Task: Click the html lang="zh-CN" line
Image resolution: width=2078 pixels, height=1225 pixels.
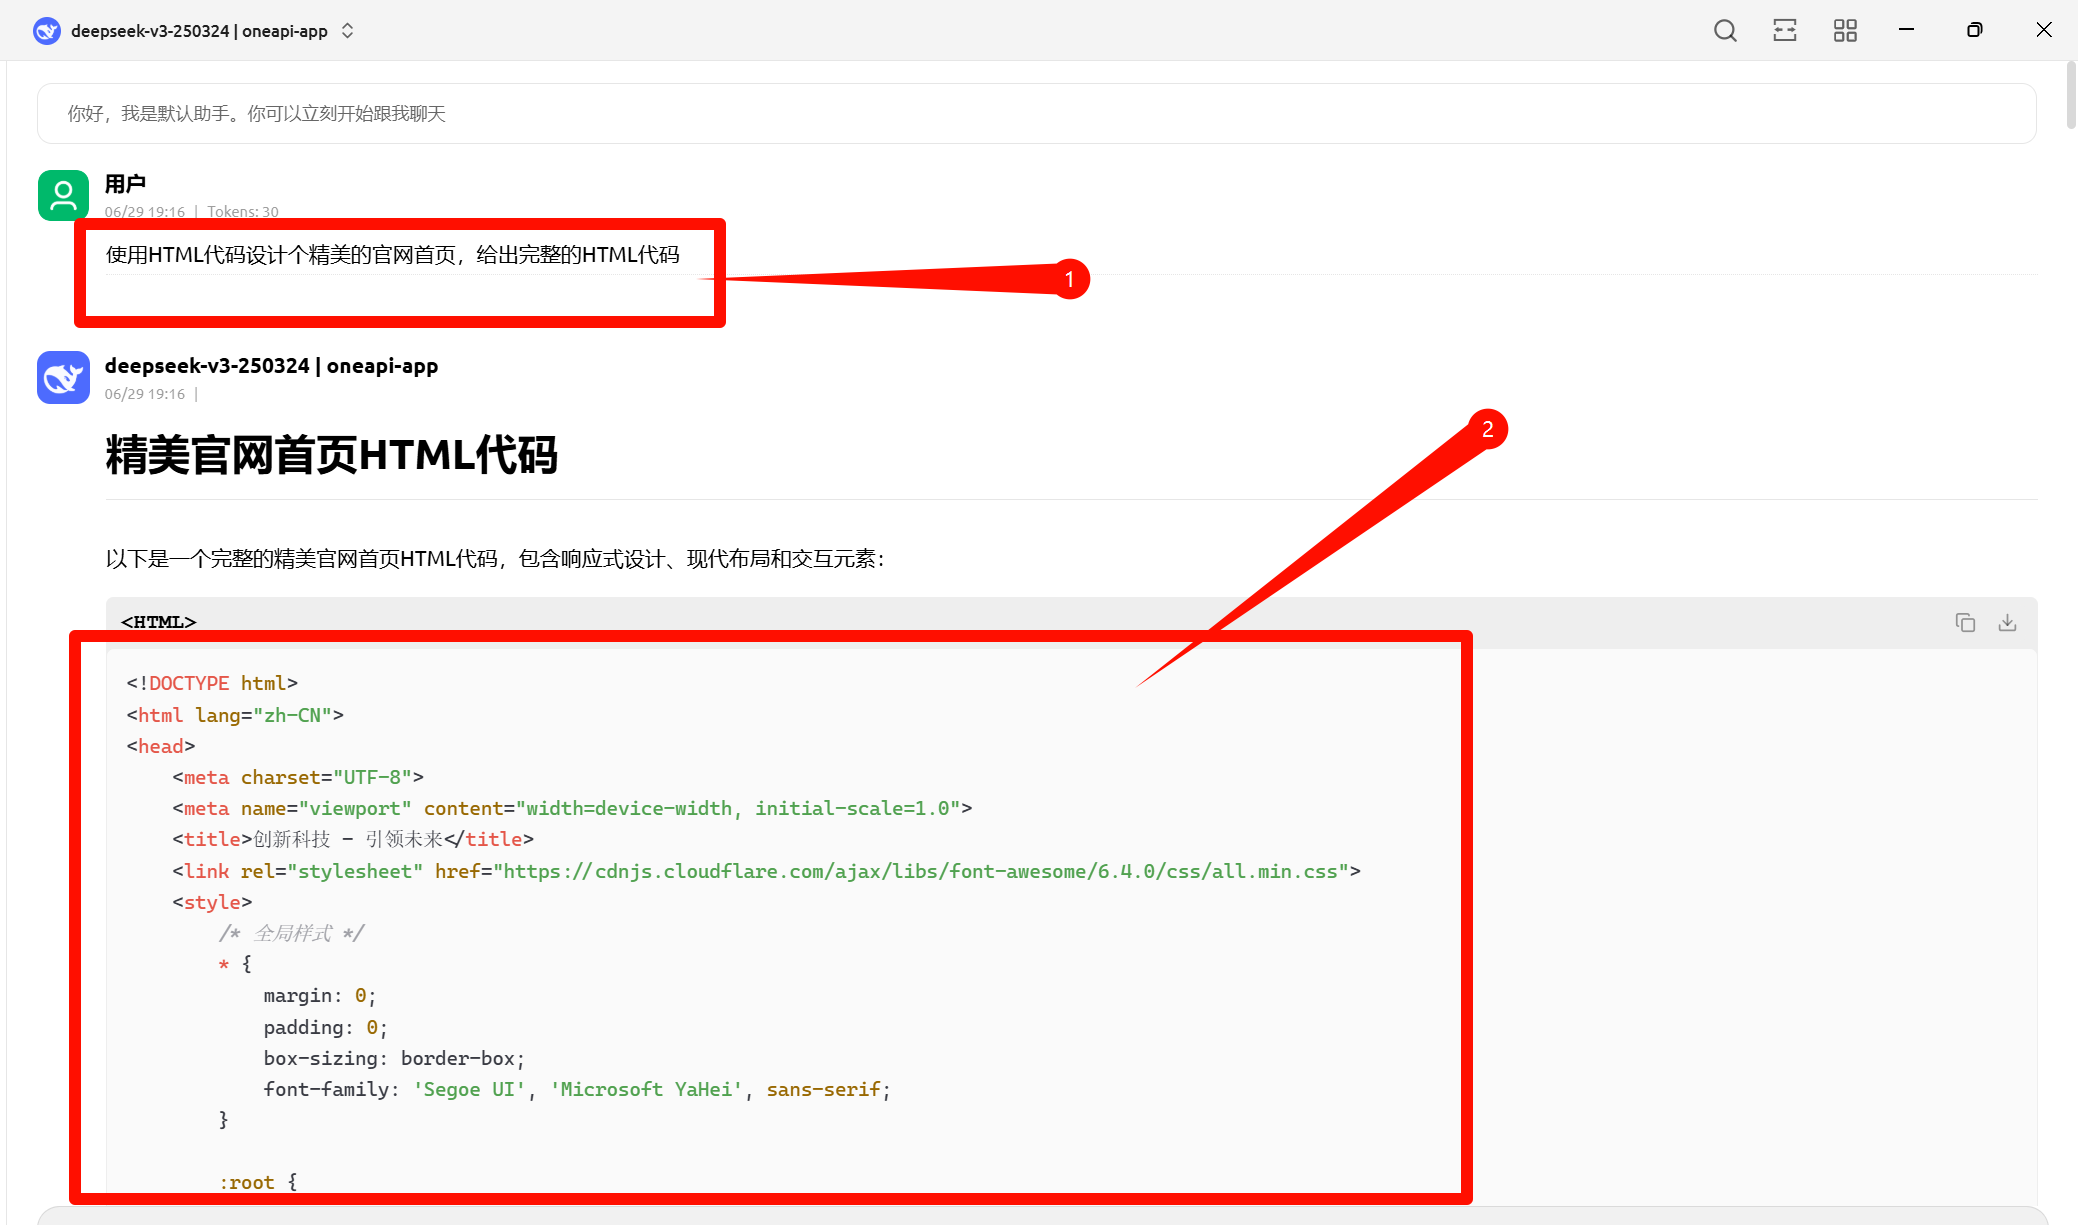Action: pyautogui.click(x=235, y=715)
